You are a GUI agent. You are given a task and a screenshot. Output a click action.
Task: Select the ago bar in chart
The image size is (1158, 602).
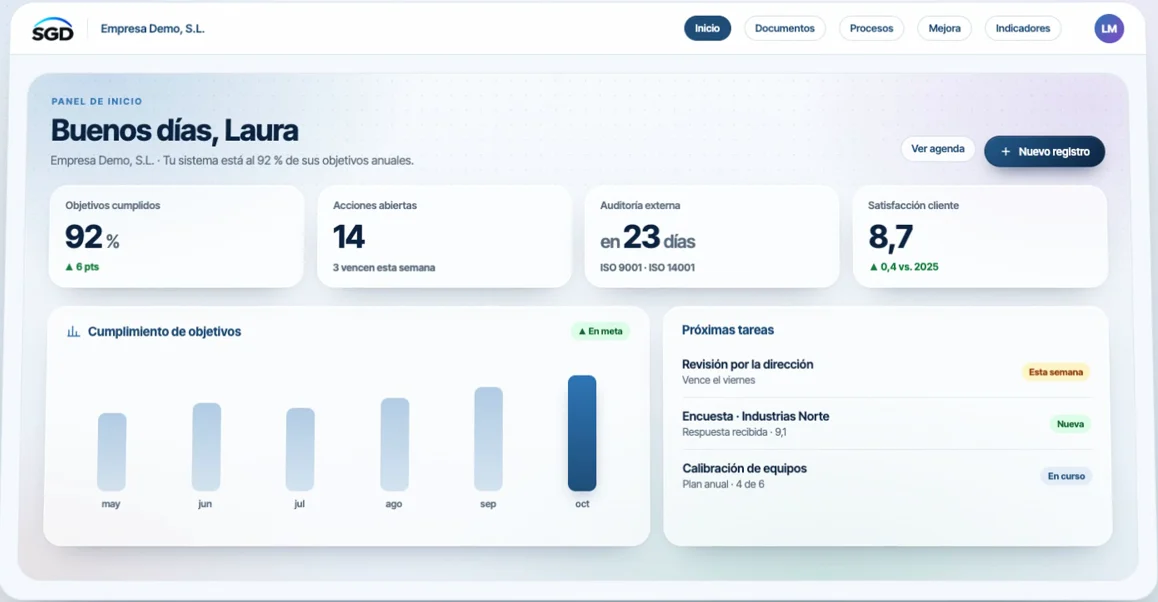click(394, 445)
